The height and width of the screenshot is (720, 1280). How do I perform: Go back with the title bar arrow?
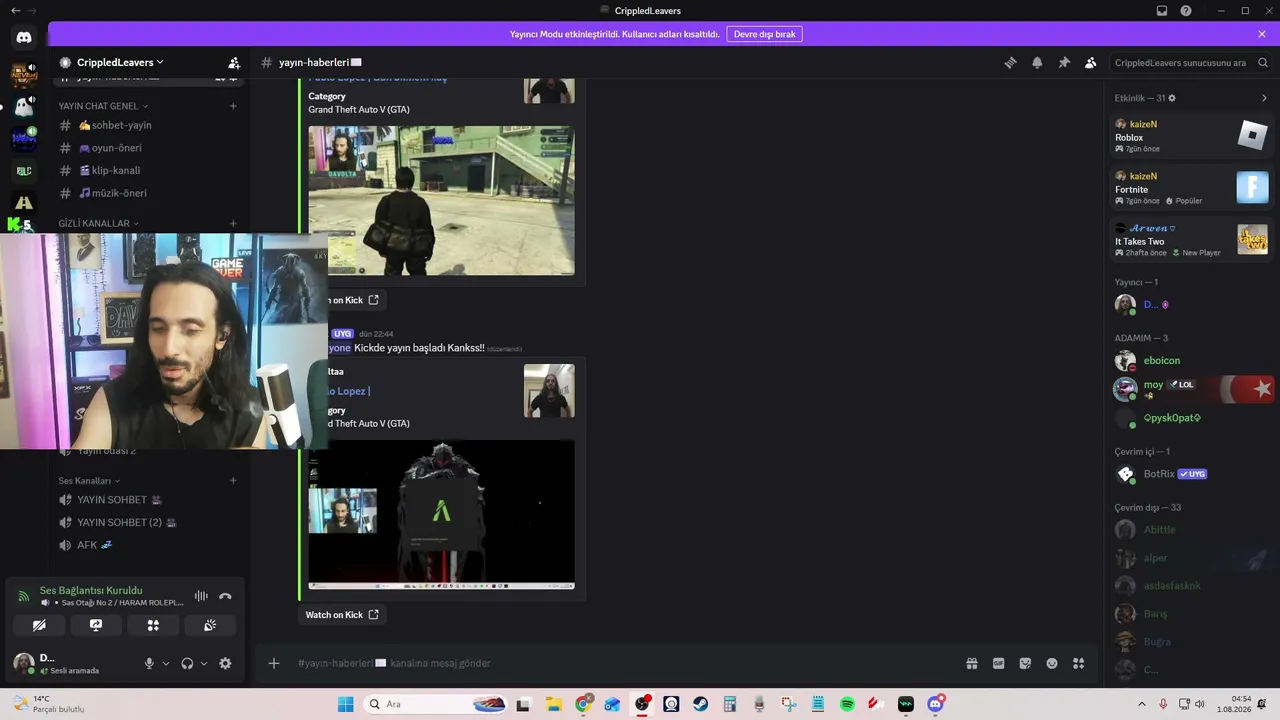click(15, 11)
